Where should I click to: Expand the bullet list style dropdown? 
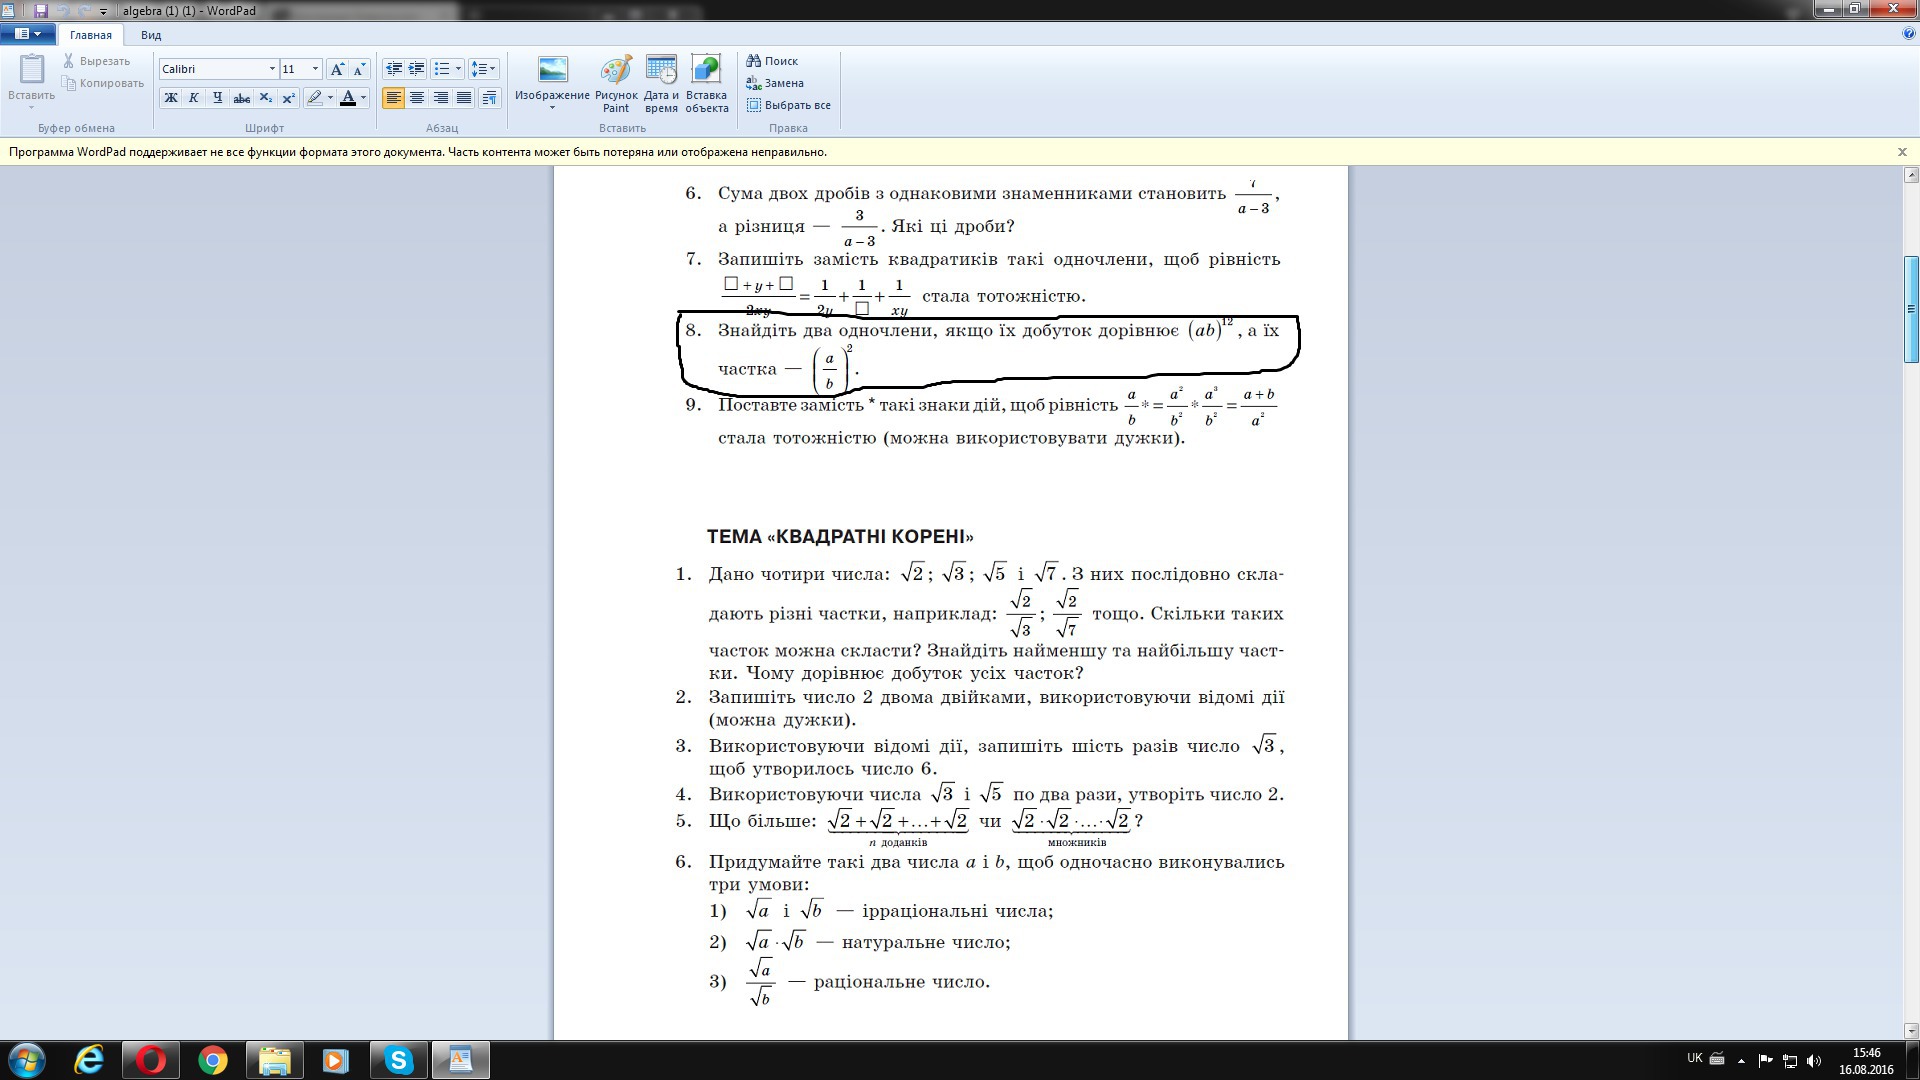coord(458,69)
